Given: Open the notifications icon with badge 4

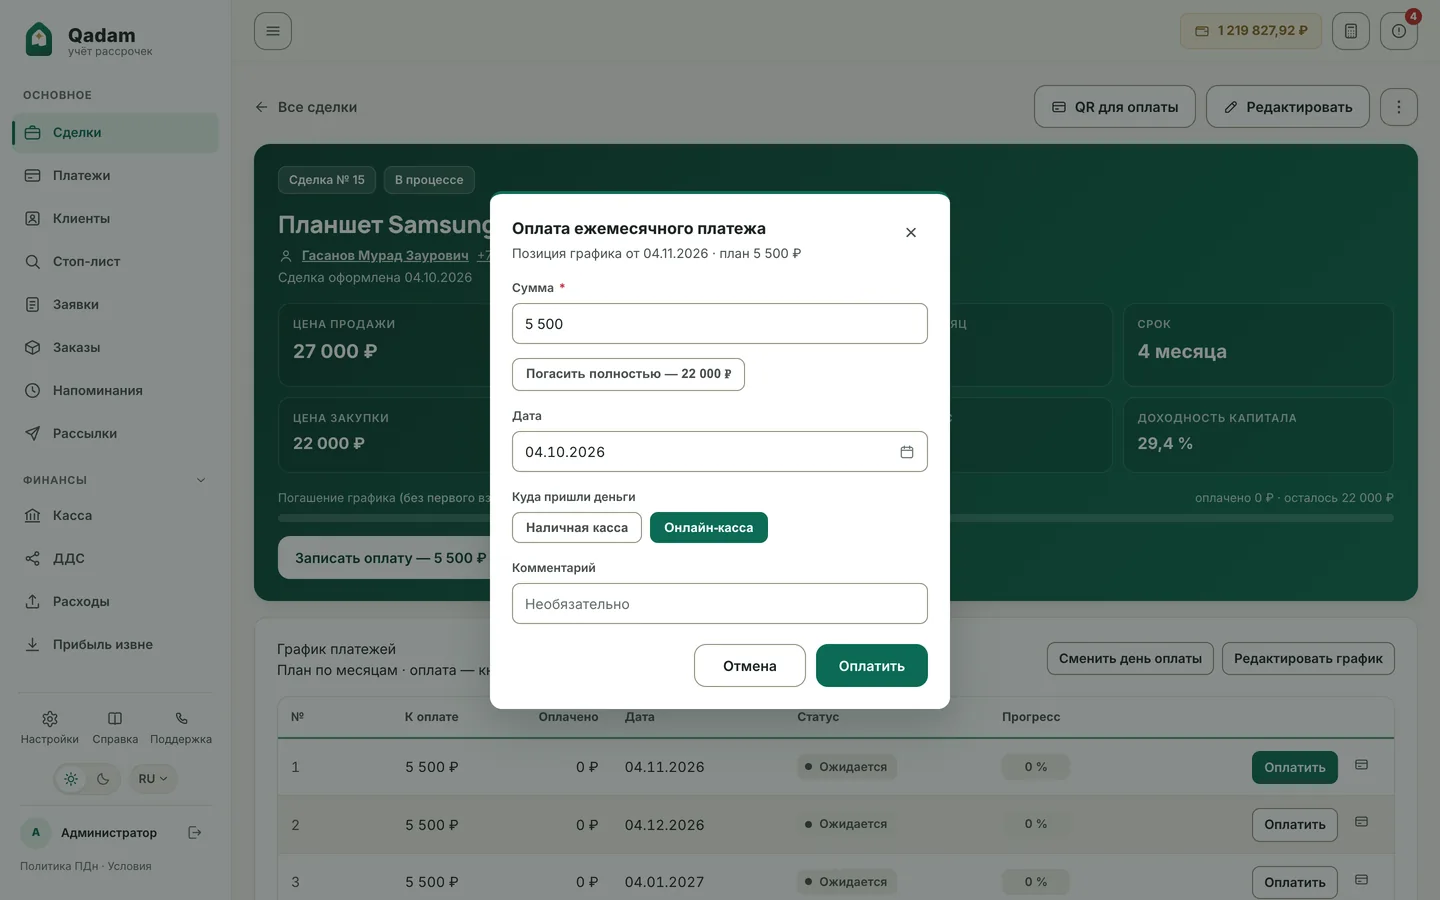Looking at the screenshot, I should (x=1399, y=31).
